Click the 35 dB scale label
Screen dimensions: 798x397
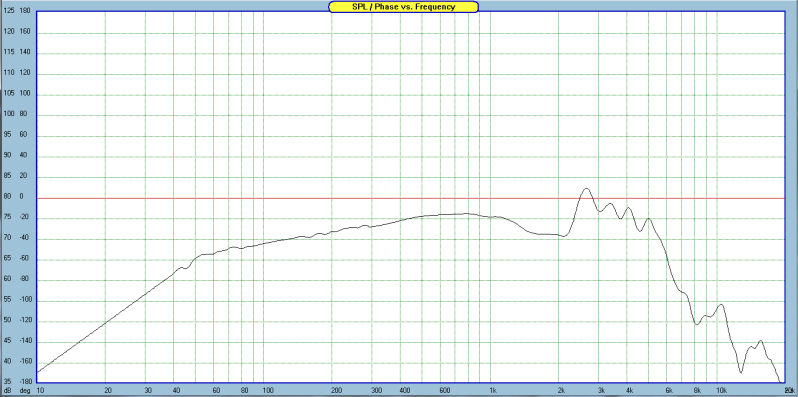(7, 382)
